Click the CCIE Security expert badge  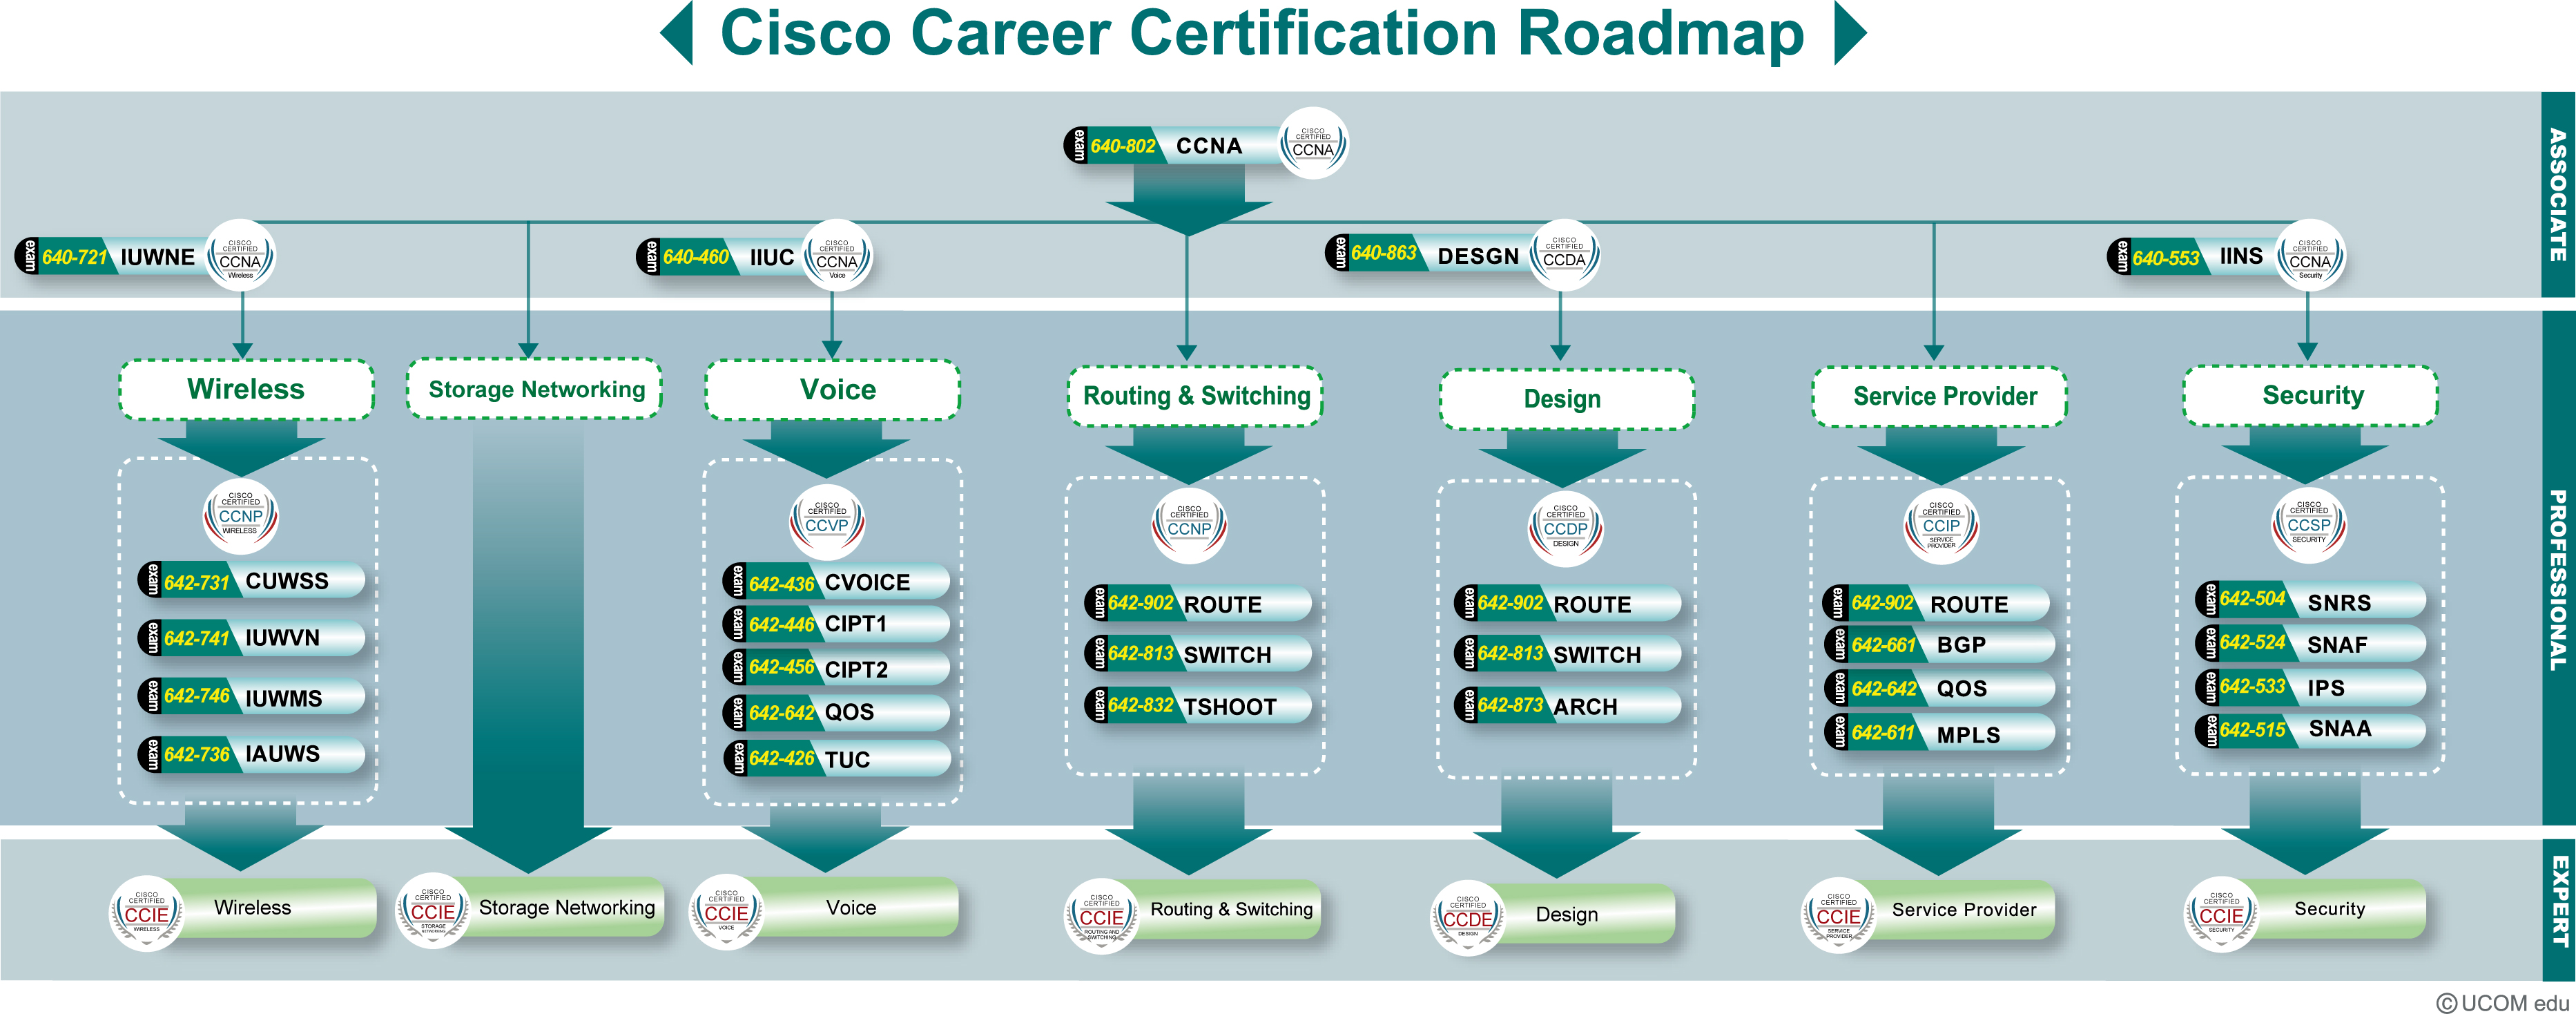click(x=2221, y=914)
